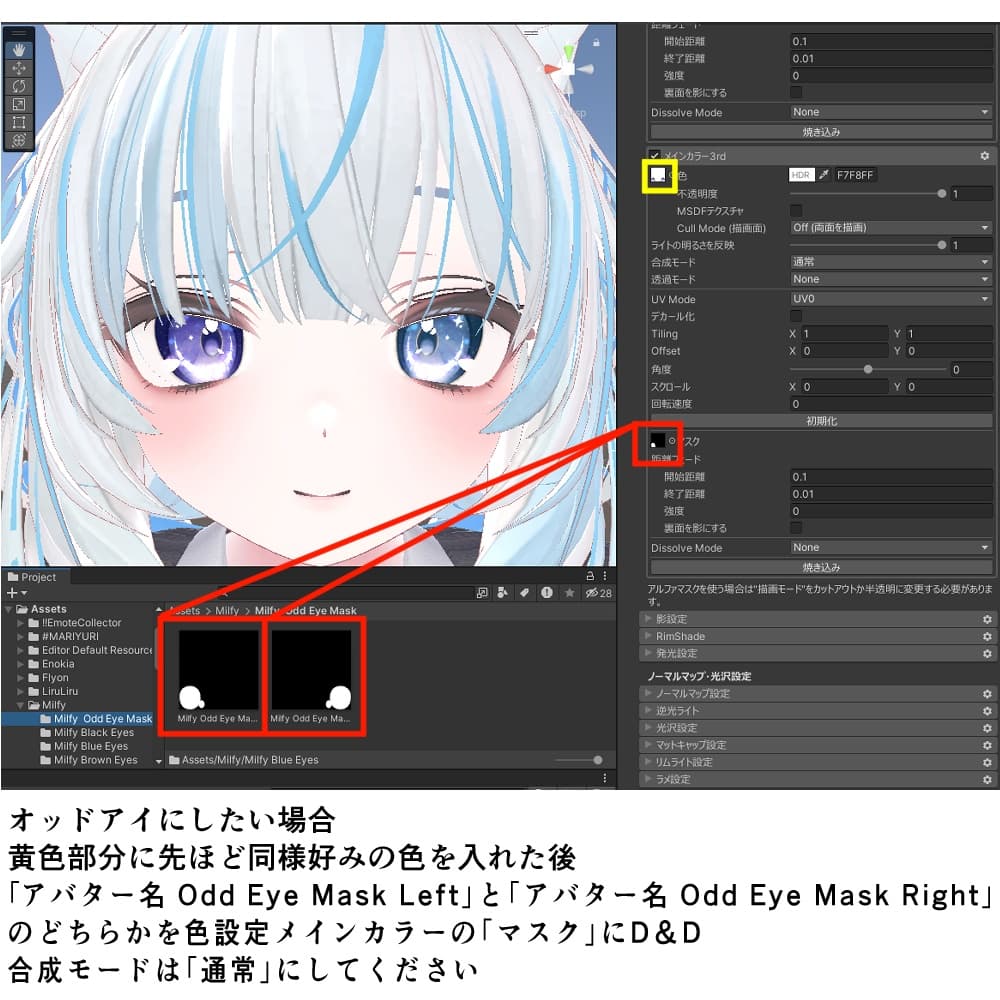Open the 影設定 gear settings icon

[x=986, y=618]
